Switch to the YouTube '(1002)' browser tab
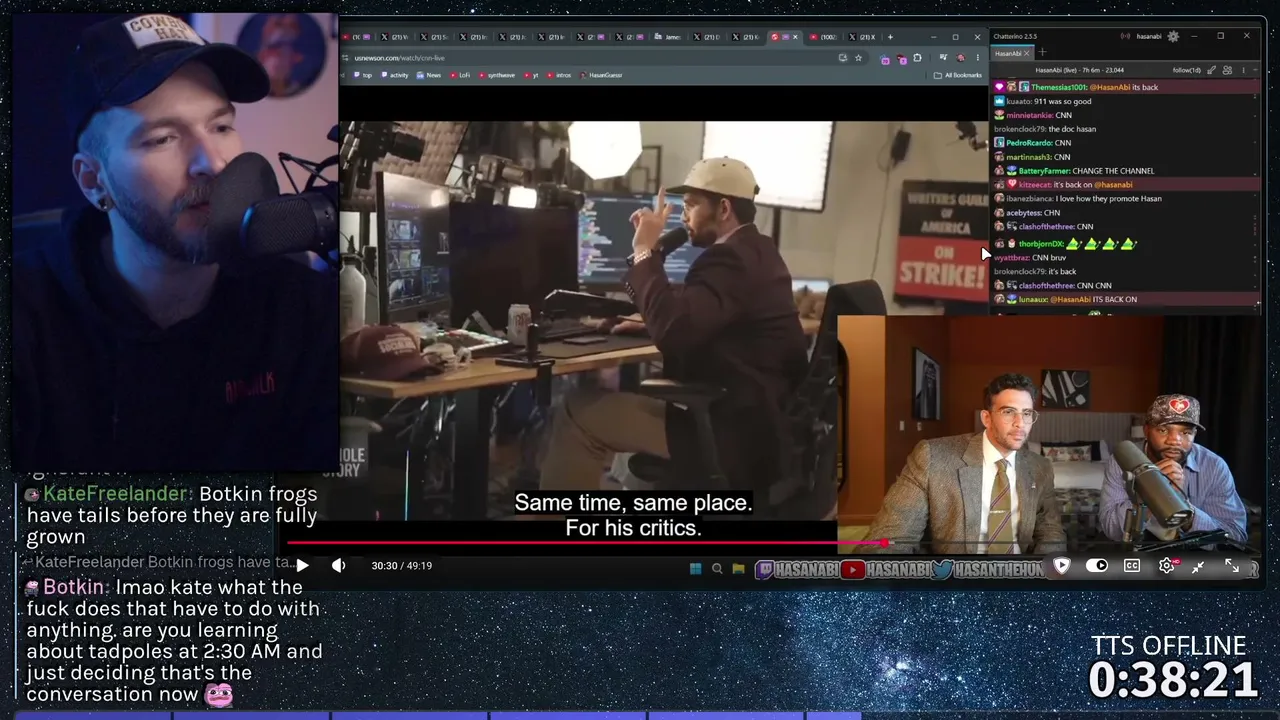This screenshot has width=1280, height=720. pos(824,37)
